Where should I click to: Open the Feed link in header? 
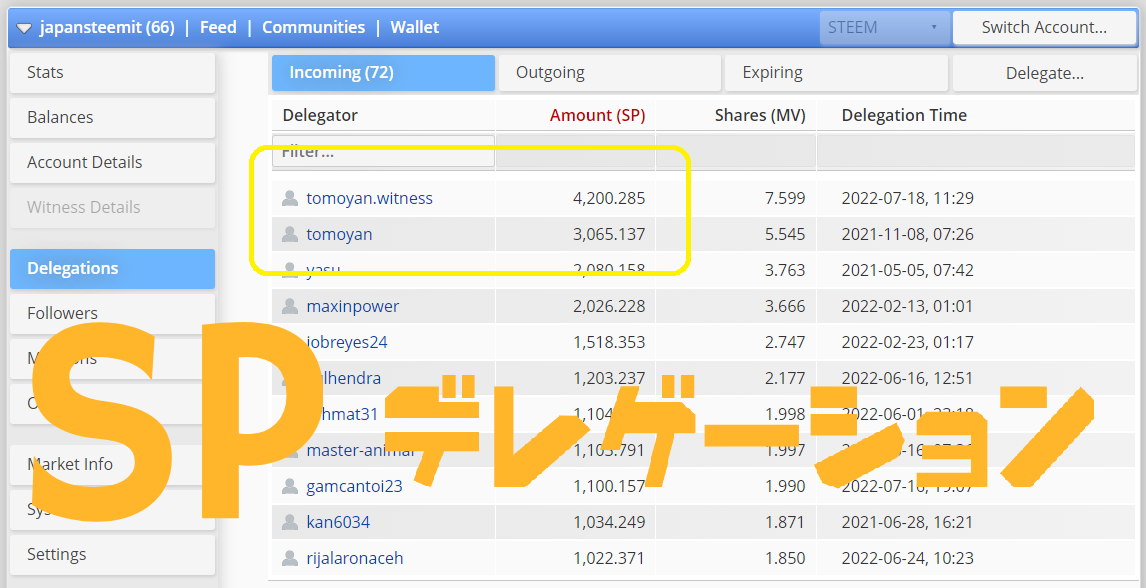pyautogui.click(x=218, y=28)
